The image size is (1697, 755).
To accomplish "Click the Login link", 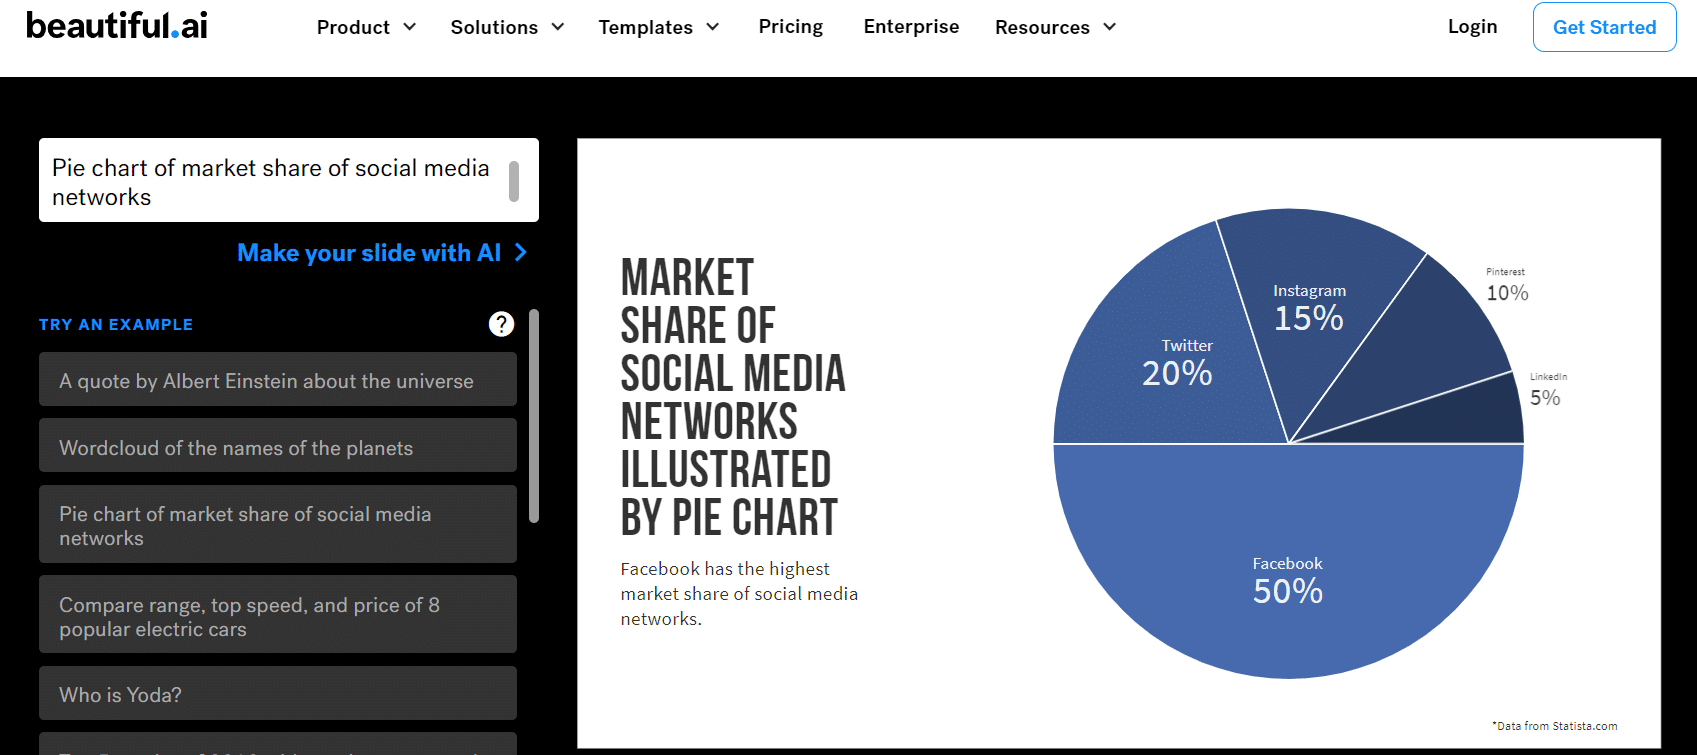I will point(1472,27).
